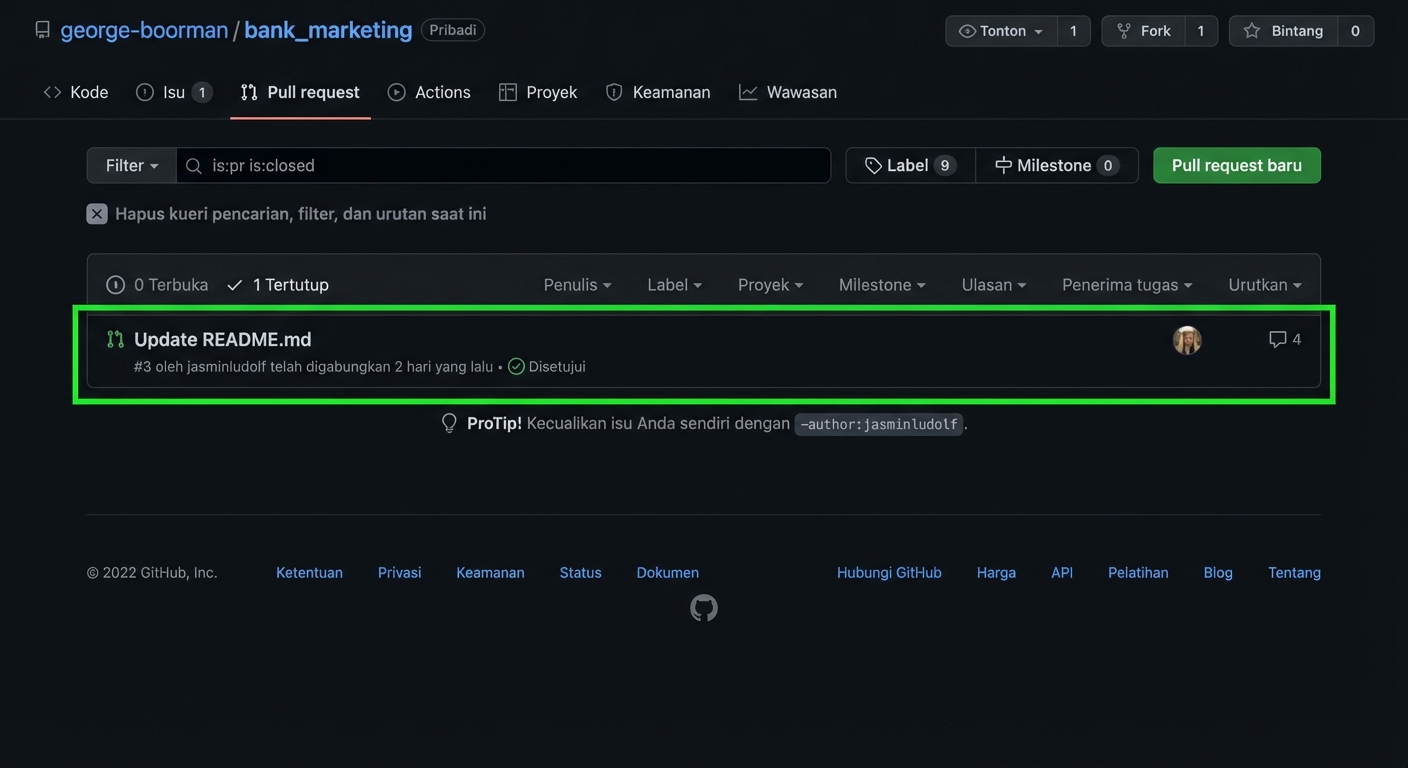Click the author avatar on Update README.md
The image size is (1408, 768).
[x=1187, y=340]
